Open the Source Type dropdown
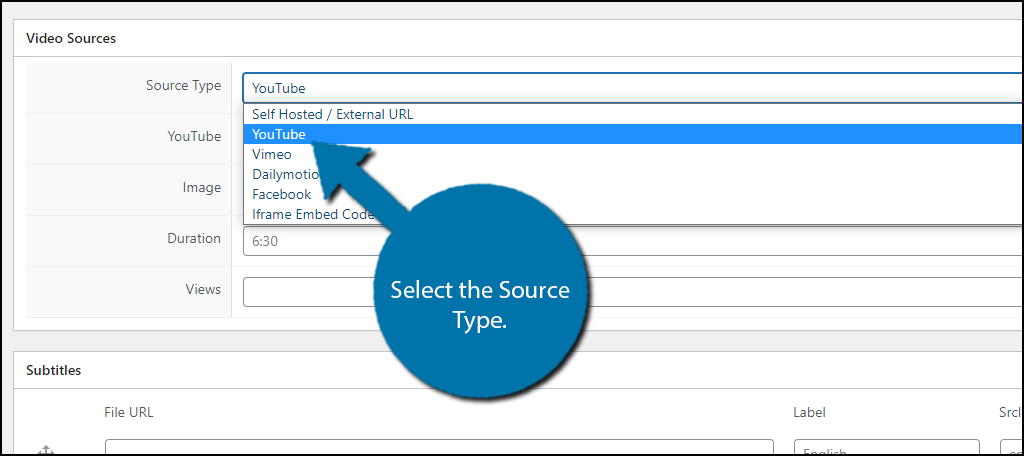This screenshot has width=1024, height=456. pyautogui.click(x=632, y=88)
